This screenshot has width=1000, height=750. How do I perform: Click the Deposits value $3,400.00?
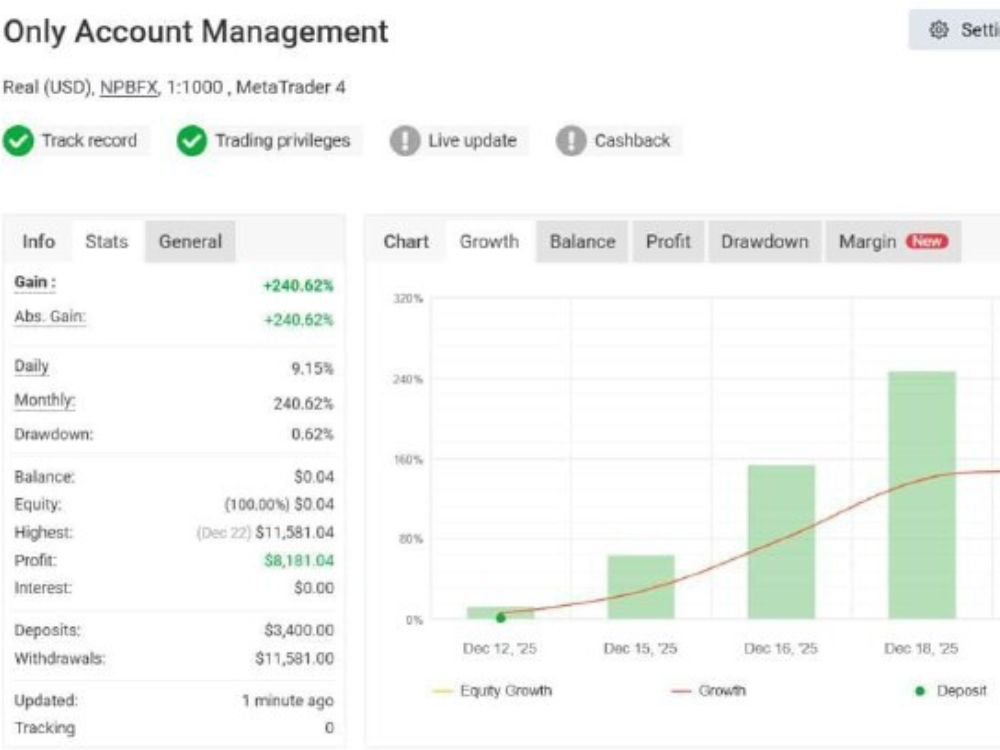tap(299, 630)
